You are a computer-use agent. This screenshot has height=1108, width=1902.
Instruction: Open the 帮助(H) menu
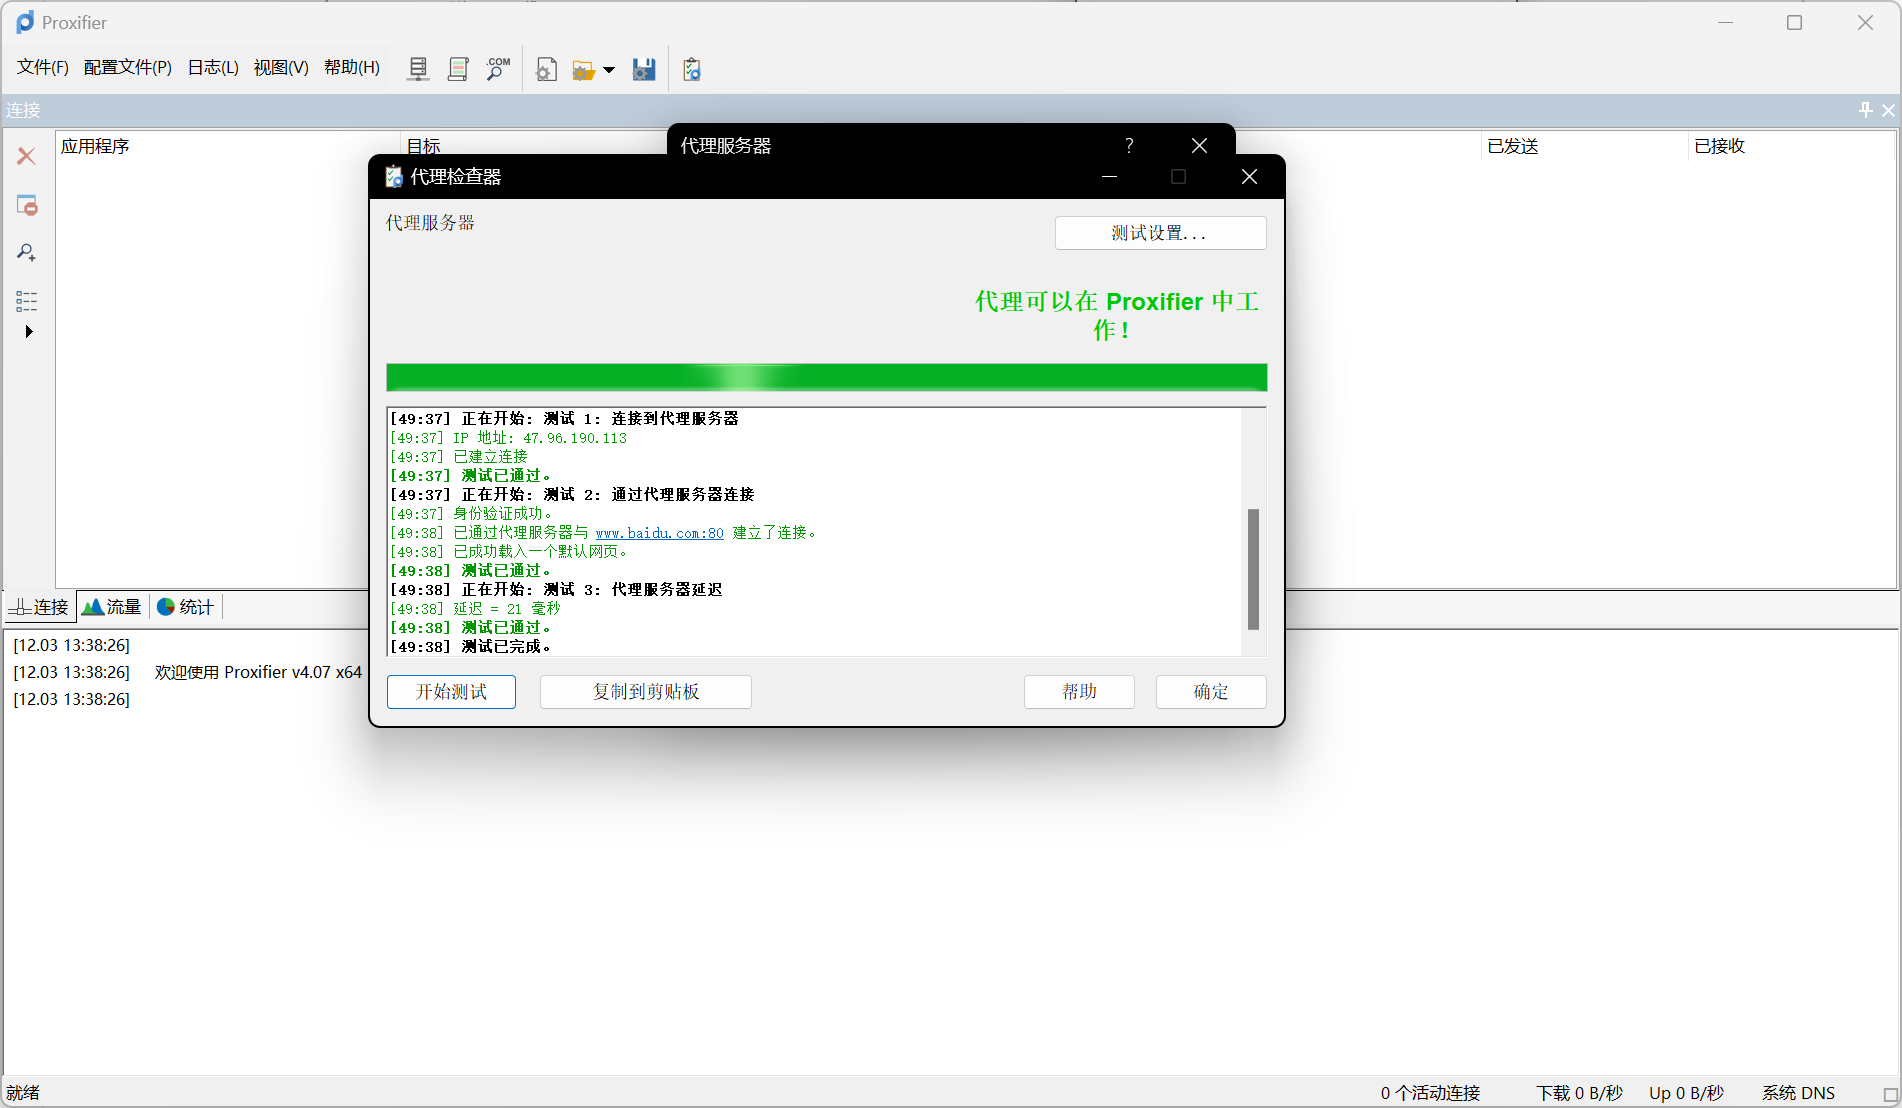pyautogui.click(x=352, y=67)
